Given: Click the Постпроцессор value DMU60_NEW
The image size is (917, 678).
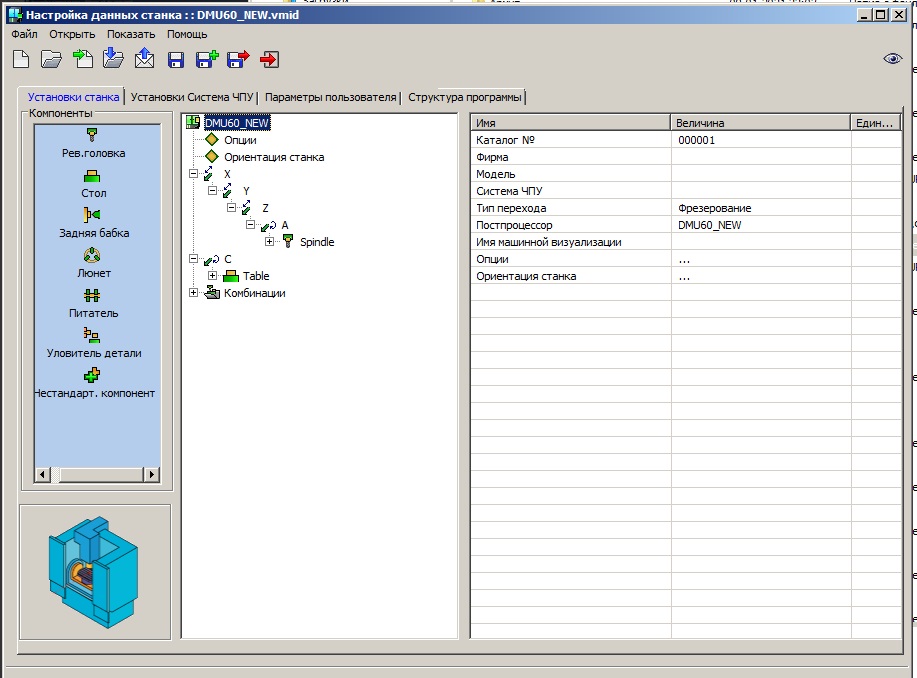Looking at the screenshot, I should coord(709,225).
